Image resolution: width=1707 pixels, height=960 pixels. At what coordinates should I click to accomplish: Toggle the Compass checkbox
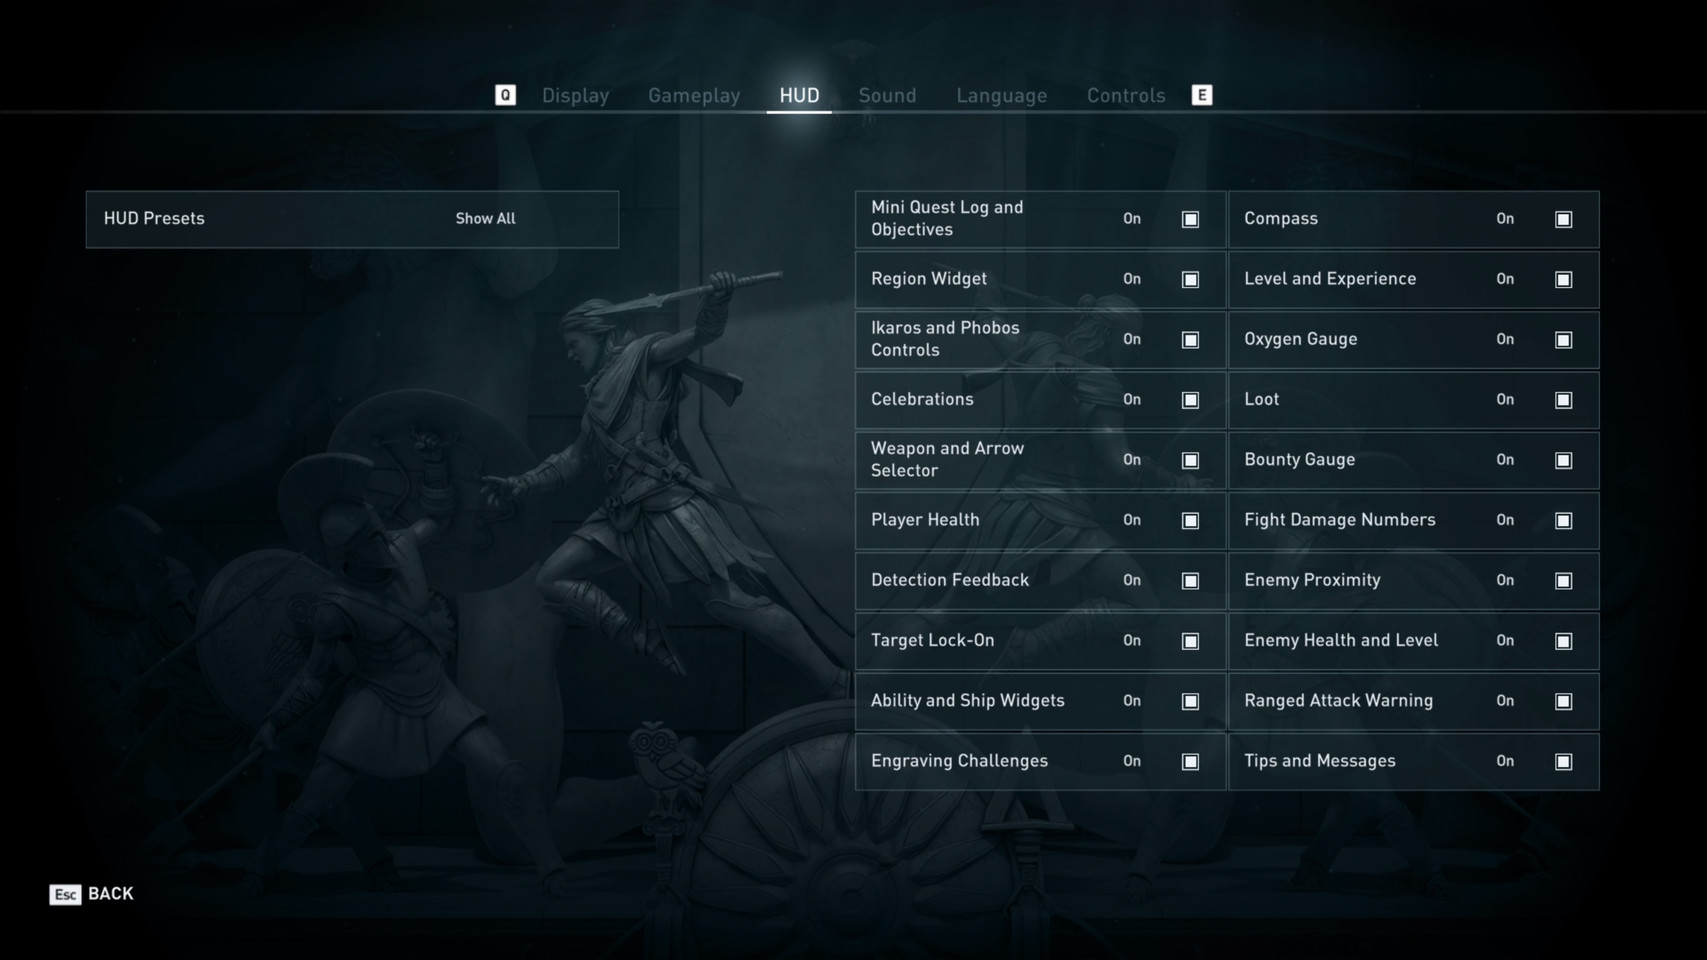(x=1564, y=219)
